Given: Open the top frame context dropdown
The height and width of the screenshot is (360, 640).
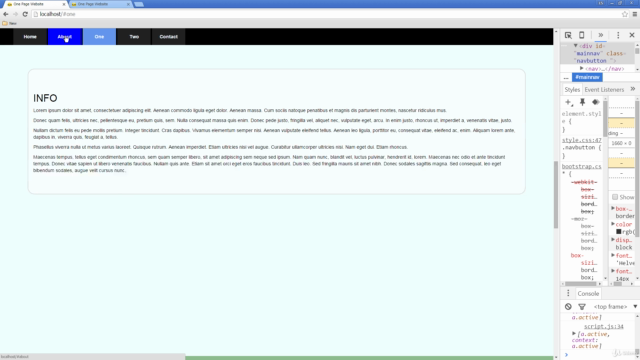Looking at the screenshot, I should tap(615, 307).
